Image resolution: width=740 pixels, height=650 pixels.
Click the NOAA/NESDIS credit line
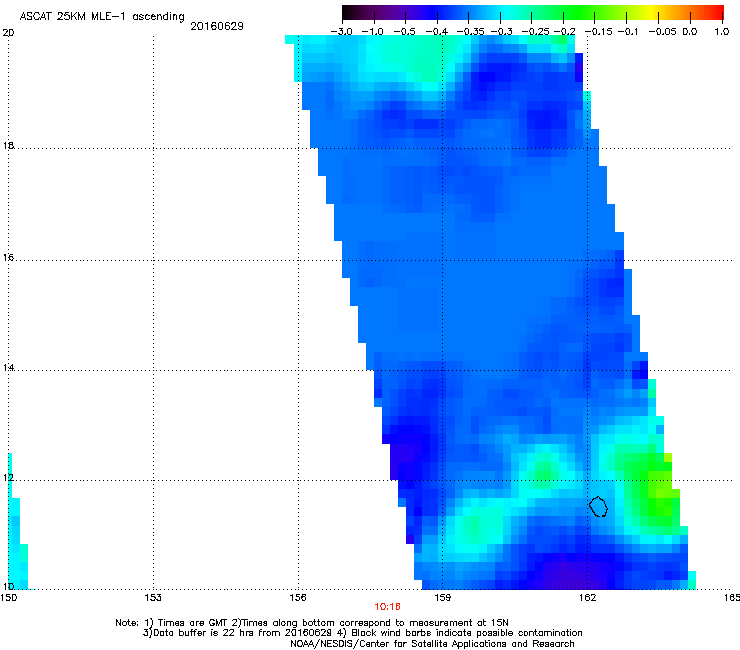(432, 644)
